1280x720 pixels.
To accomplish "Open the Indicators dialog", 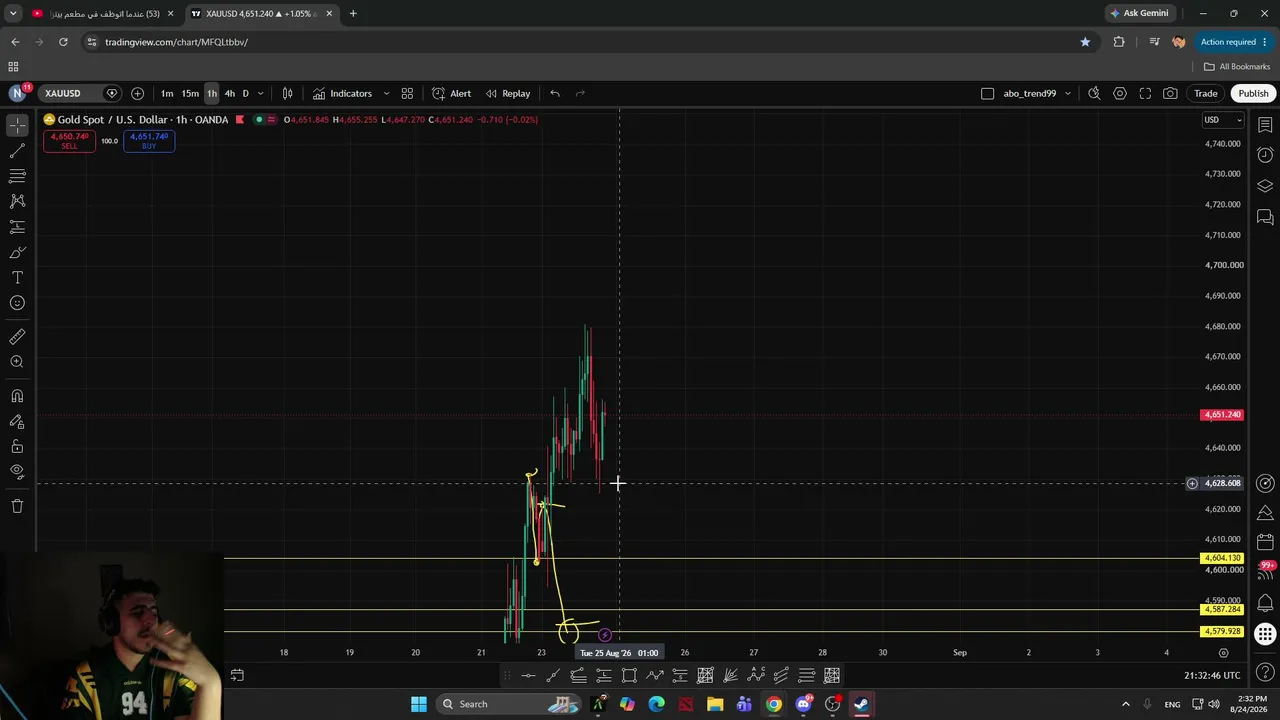I will click(342, 93).
